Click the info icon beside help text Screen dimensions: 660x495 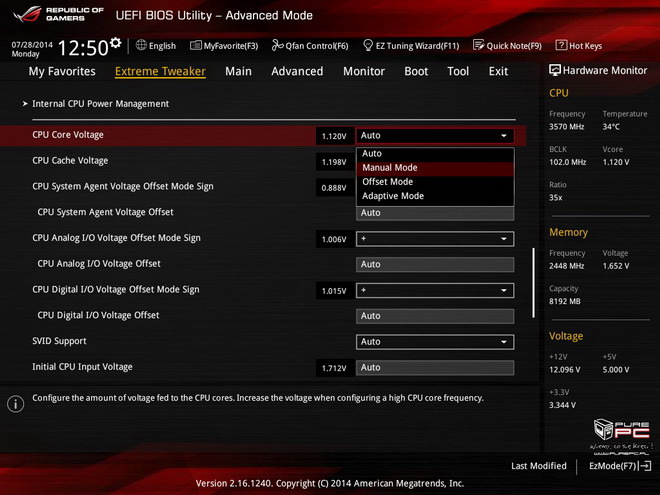pyautogui.click(x=16, y=404)
